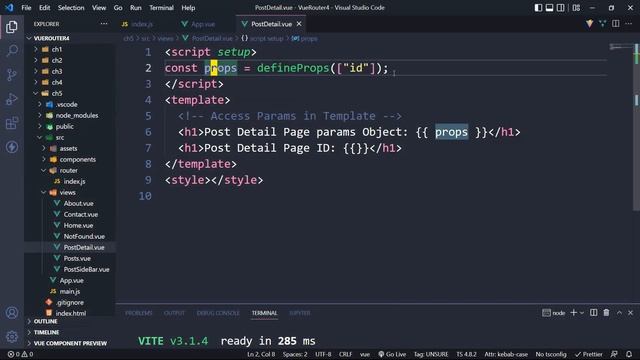640x360 pixels.
Task: Add a new terminal with plus icon
Action: (x=573, y=313)
